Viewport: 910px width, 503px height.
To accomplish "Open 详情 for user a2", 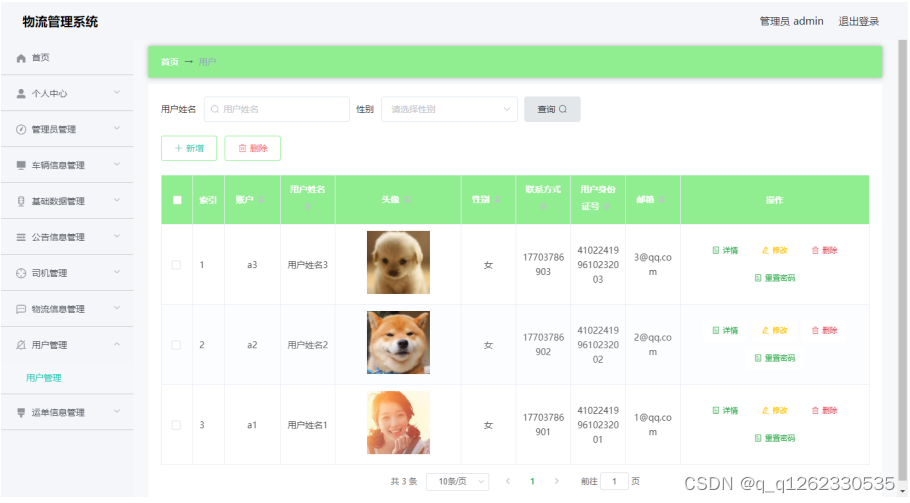I will [725, 331].
